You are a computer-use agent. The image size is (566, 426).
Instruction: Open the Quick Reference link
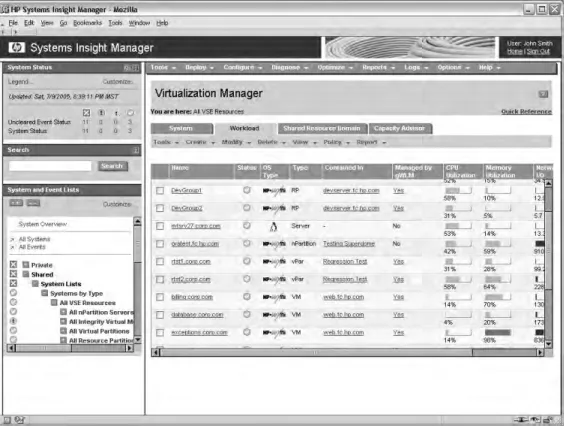click(x=526, y=112)
